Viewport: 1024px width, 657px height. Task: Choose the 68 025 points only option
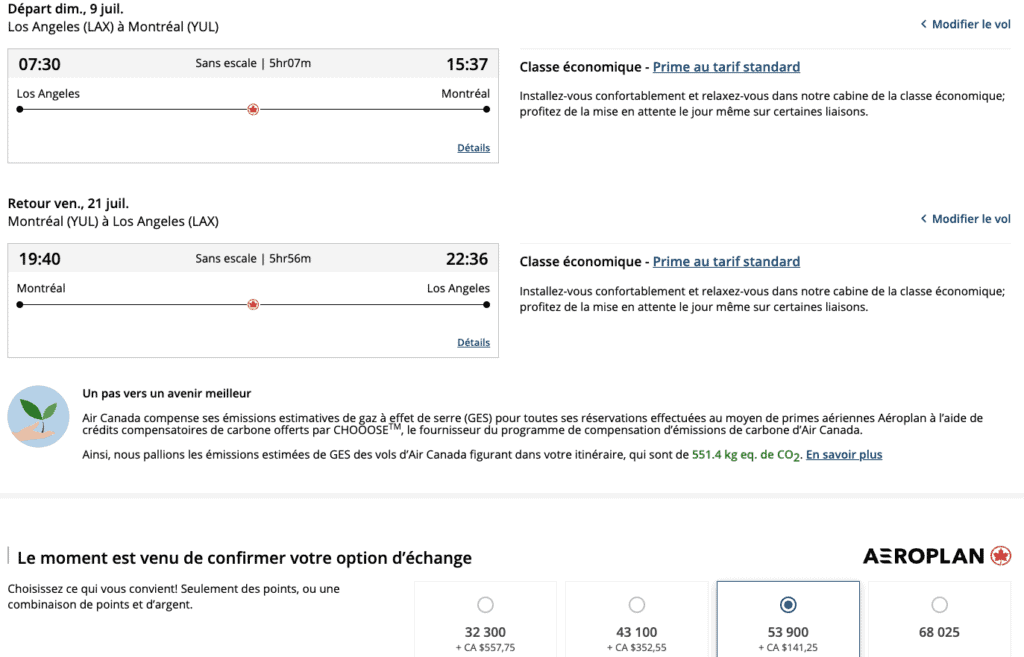(939, 604)
